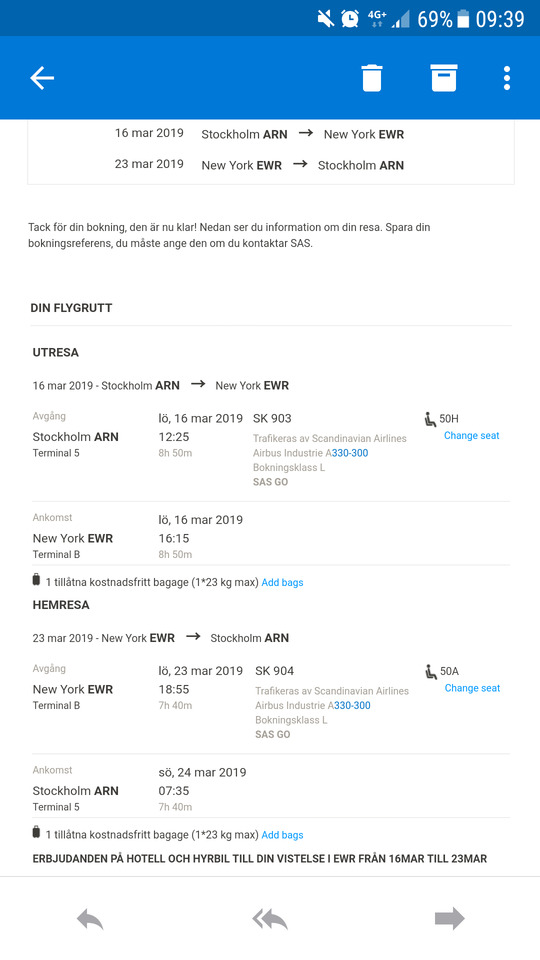The image size is (540, 960).
Task: Tap the battery indicator in status bar
Action: tap(463, 19)
